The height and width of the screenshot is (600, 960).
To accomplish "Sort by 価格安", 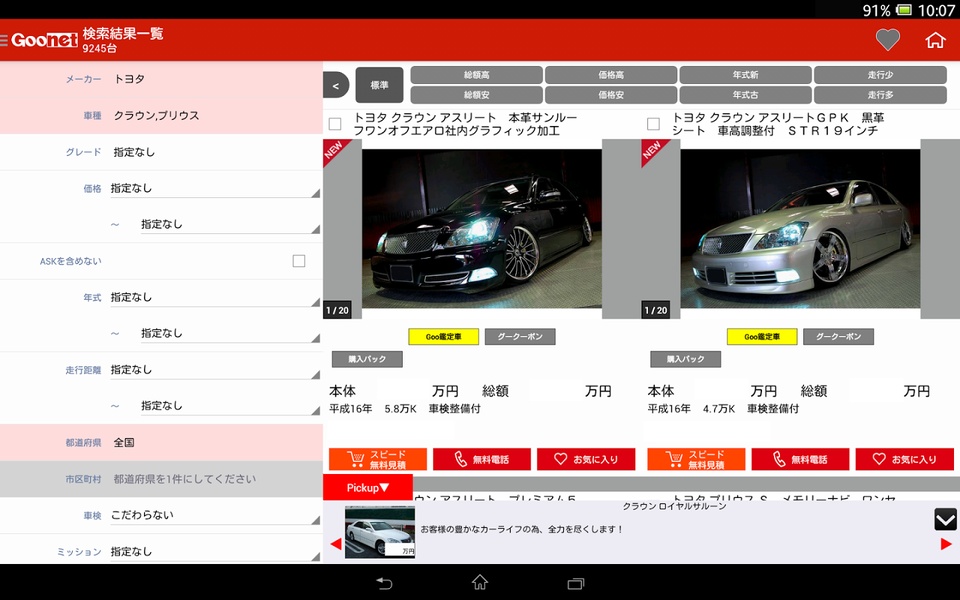I will [x=611, y=95].
